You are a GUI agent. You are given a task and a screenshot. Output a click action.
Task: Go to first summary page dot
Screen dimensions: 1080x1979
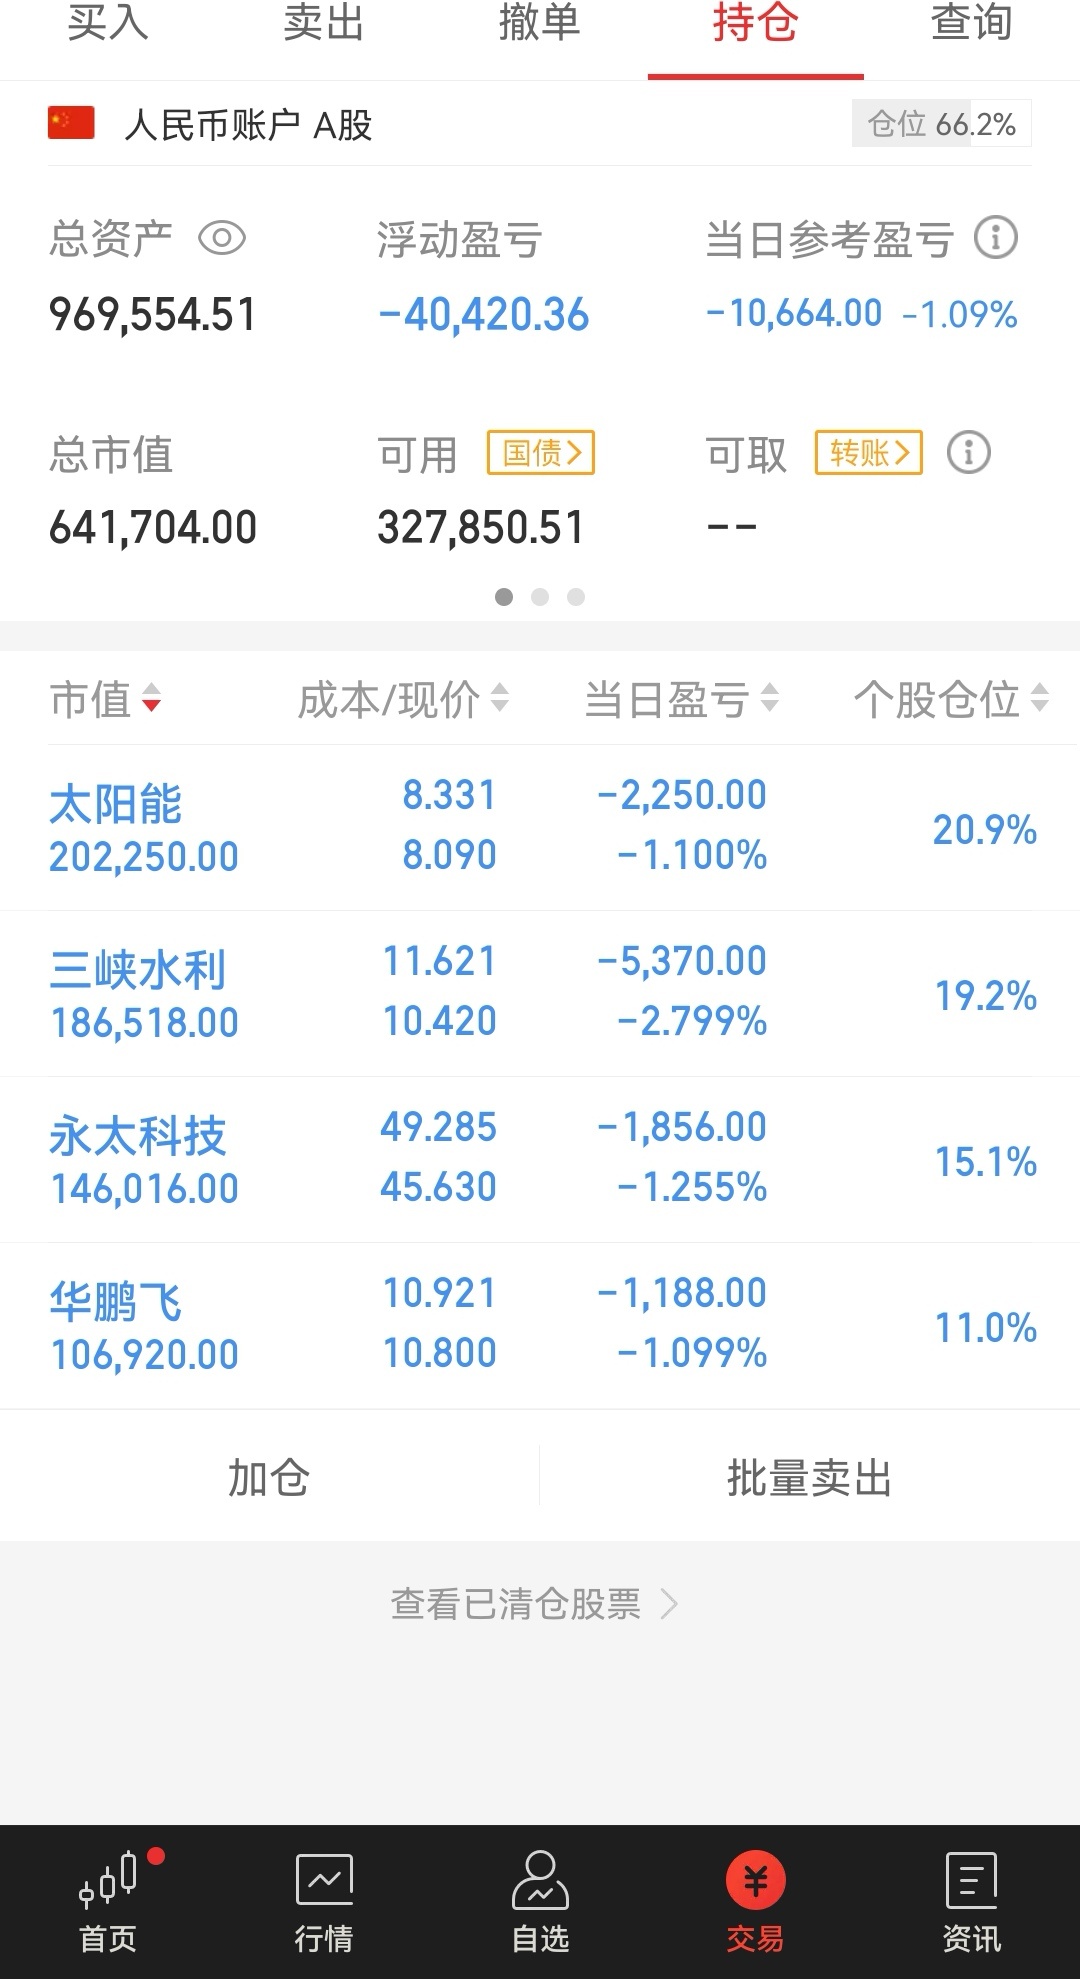tap(504, 597)
